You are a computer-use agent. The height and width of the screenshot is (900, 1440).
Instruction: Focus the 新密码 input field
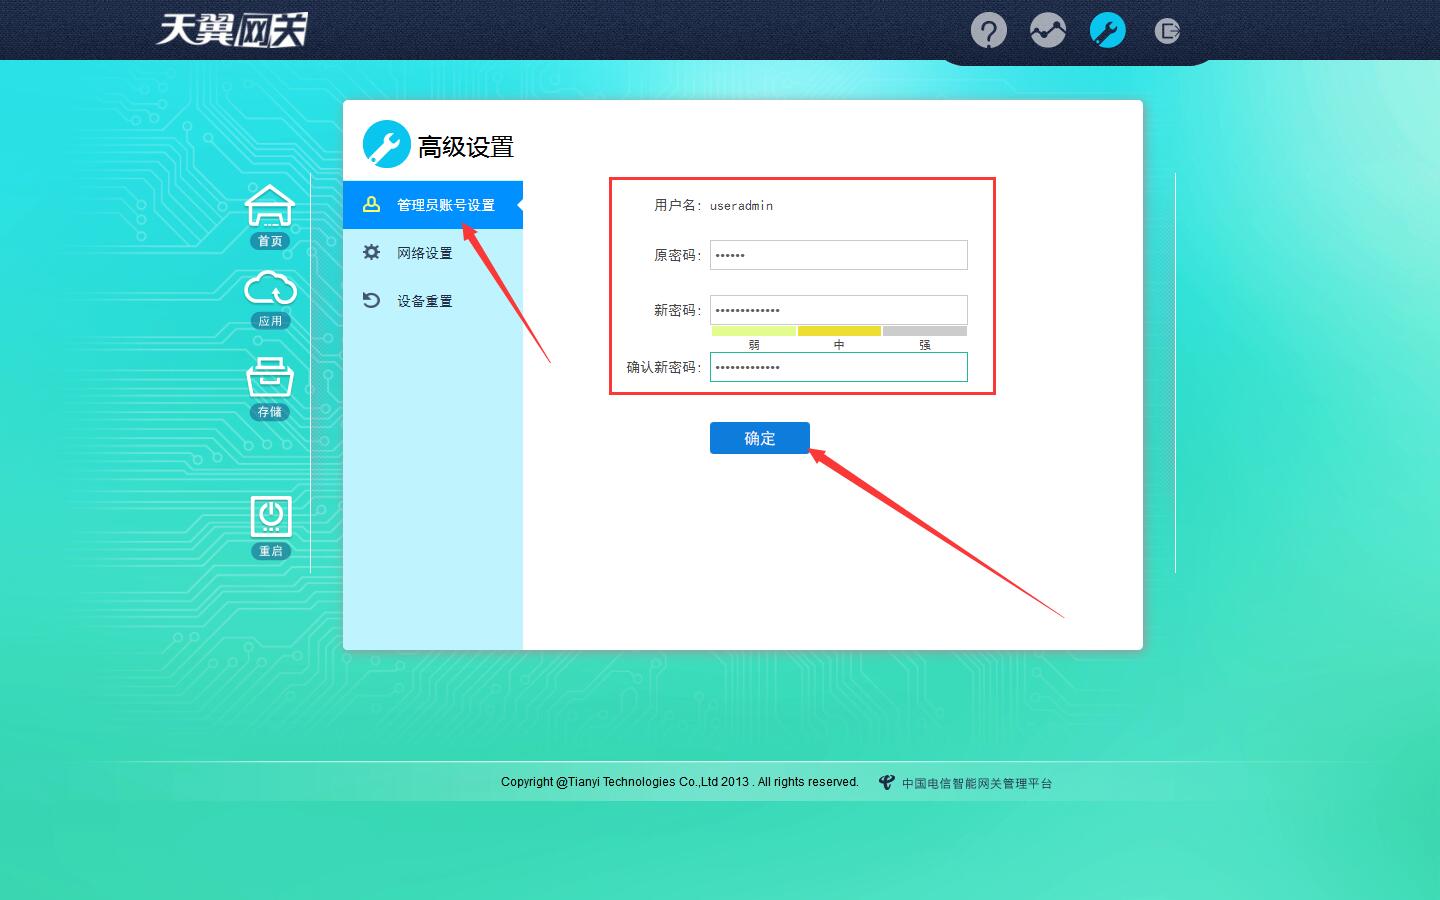coord(839,310)
